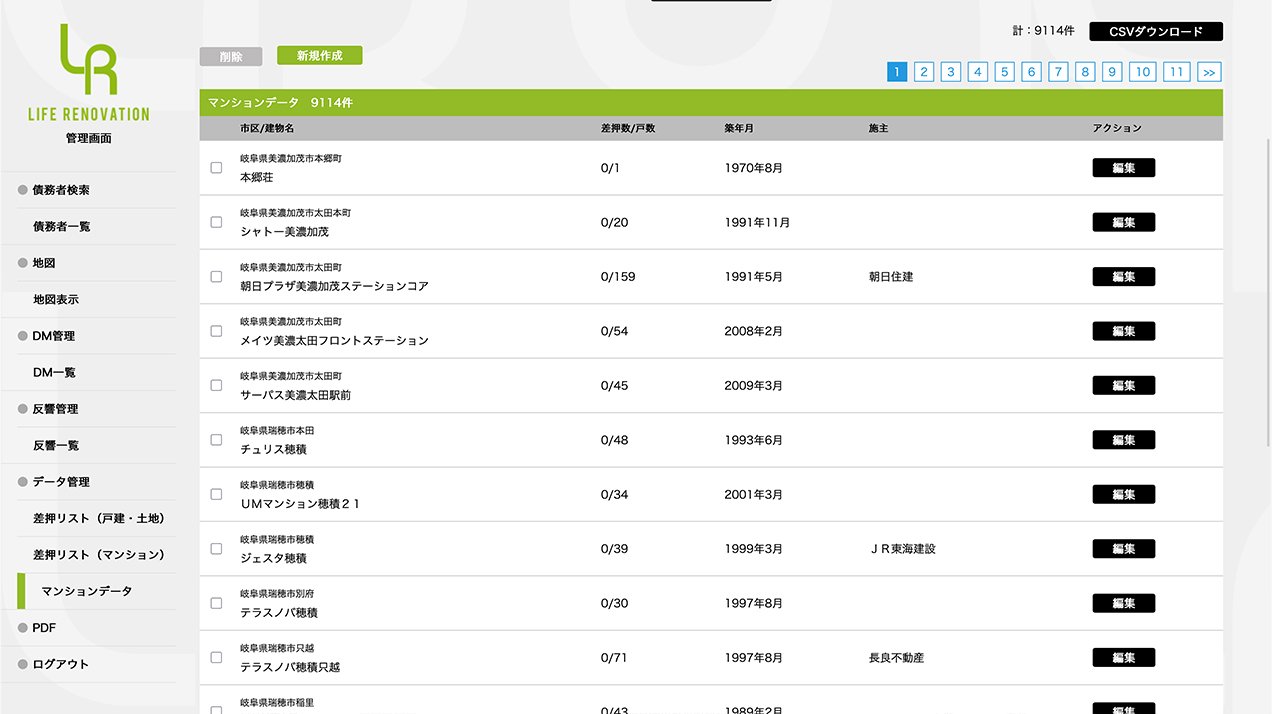Screen dimensions: 1272x714
Task: Jump to page 5 in pagination
Action: point(1005,72)
